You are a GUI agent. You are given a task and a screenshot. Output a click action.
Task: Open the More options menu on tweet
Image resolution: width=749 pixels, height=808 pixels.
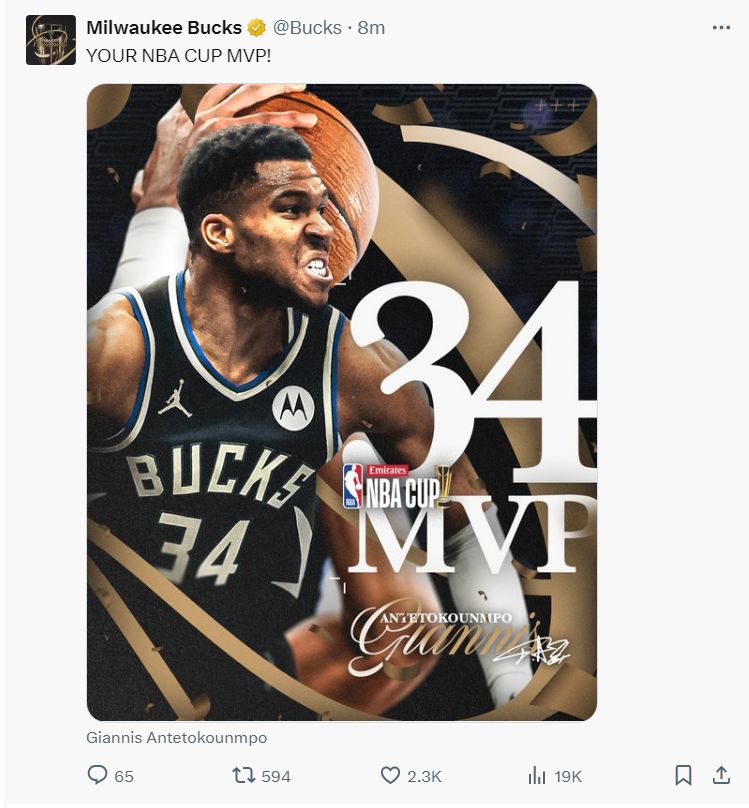[x=721, y=27]
